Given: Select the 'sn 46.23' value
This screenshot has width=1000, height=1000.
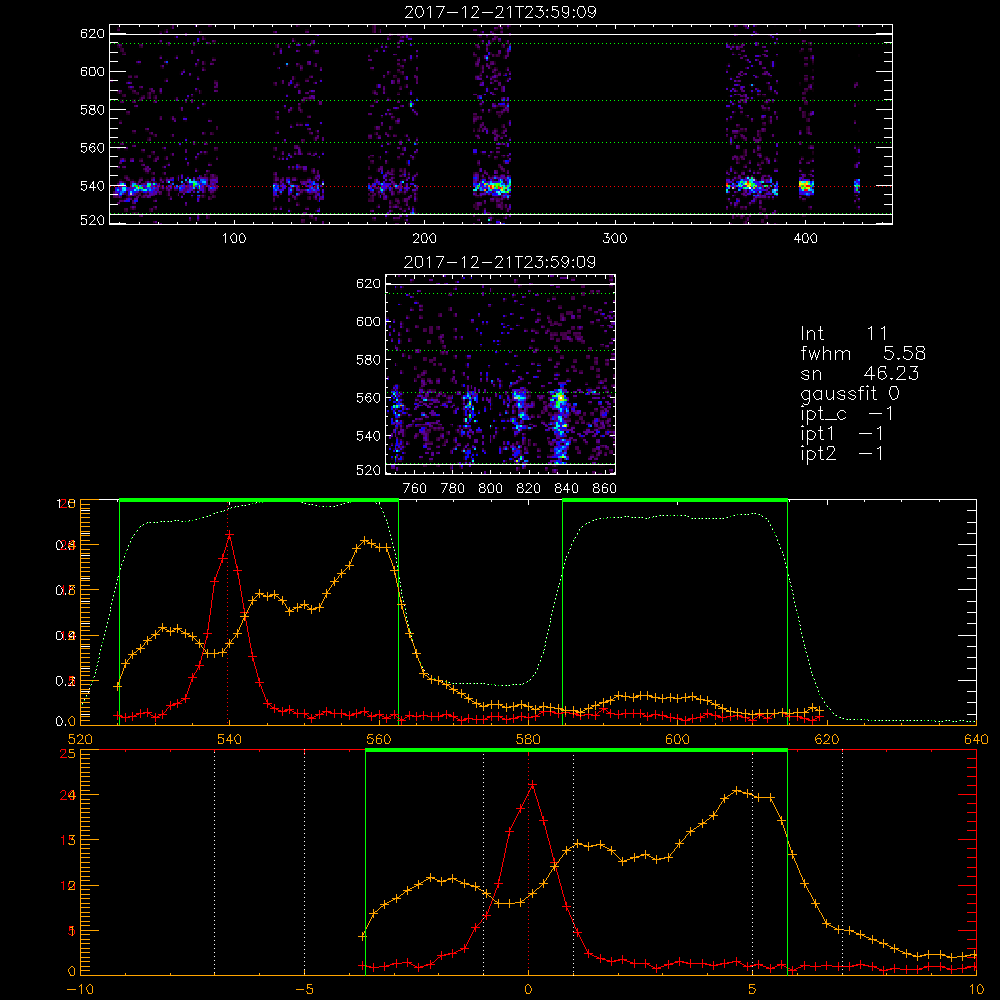Looking at the screenshot, I should point(891,373).
